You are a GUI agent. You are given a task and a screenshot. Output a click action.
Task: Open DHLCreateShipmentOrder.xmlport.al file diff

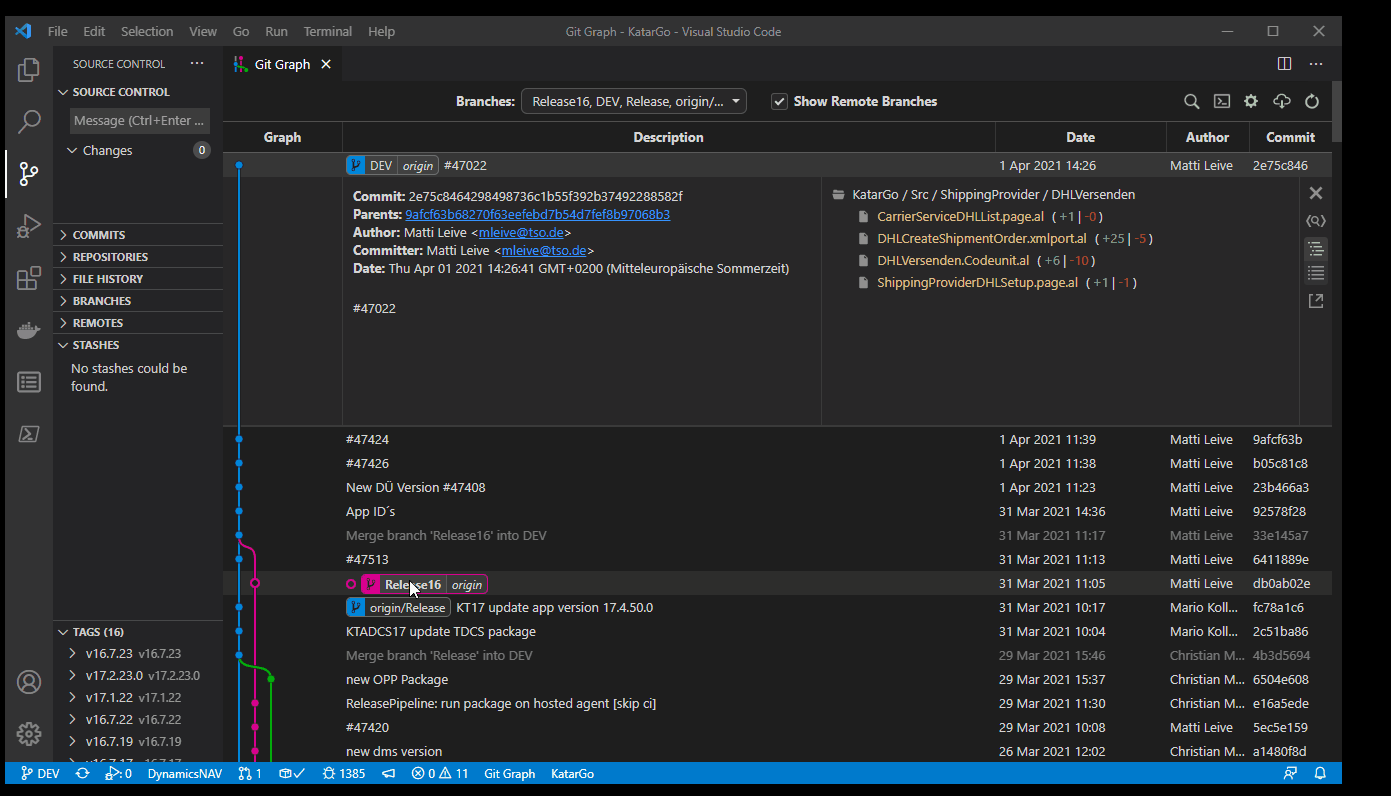(x=982, y=238)
